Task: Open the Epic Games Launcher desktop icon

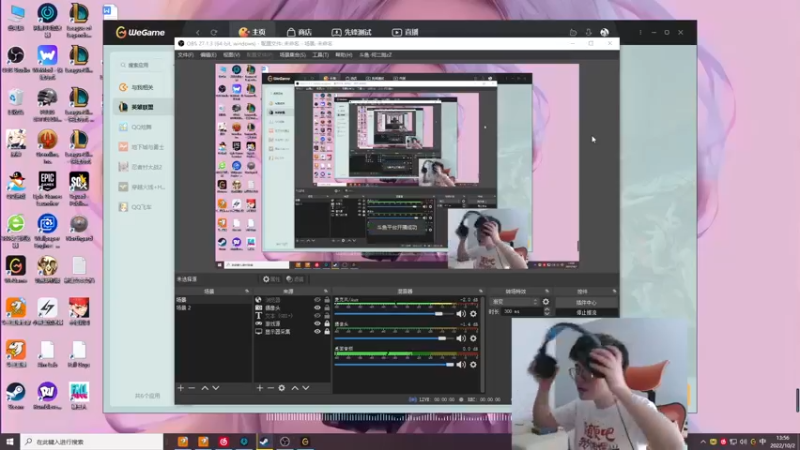Action: (x=47, y=188)
